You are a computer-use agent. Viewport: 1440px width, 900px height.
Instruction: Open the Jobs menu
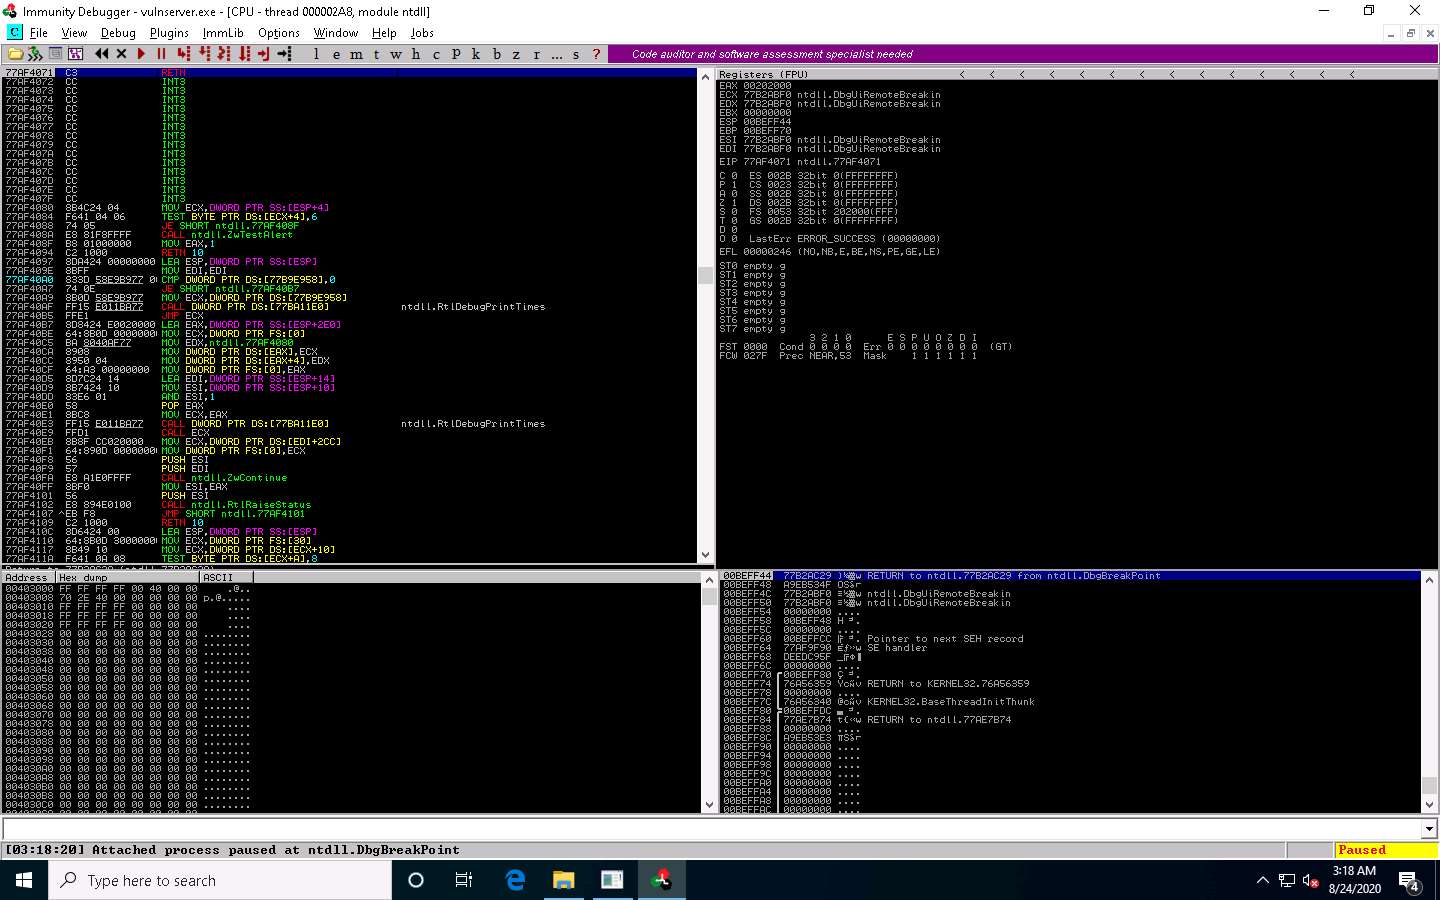[x=422, y=33]
